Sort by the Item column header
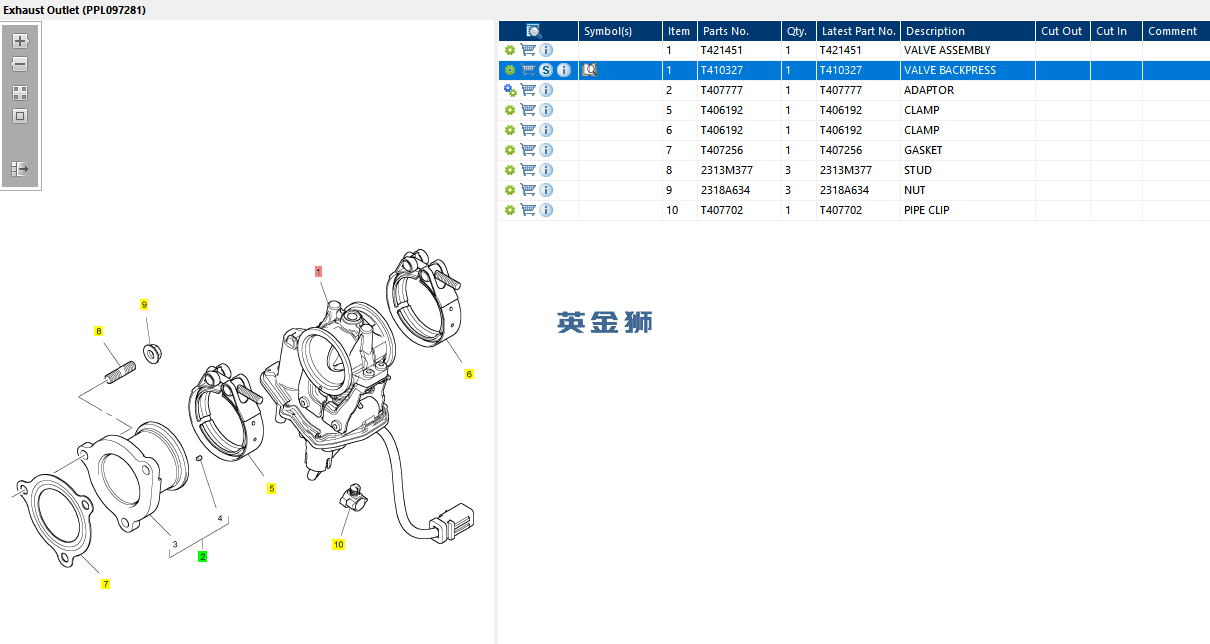This screenshot has width=1210, height=644. click(680, 31)
